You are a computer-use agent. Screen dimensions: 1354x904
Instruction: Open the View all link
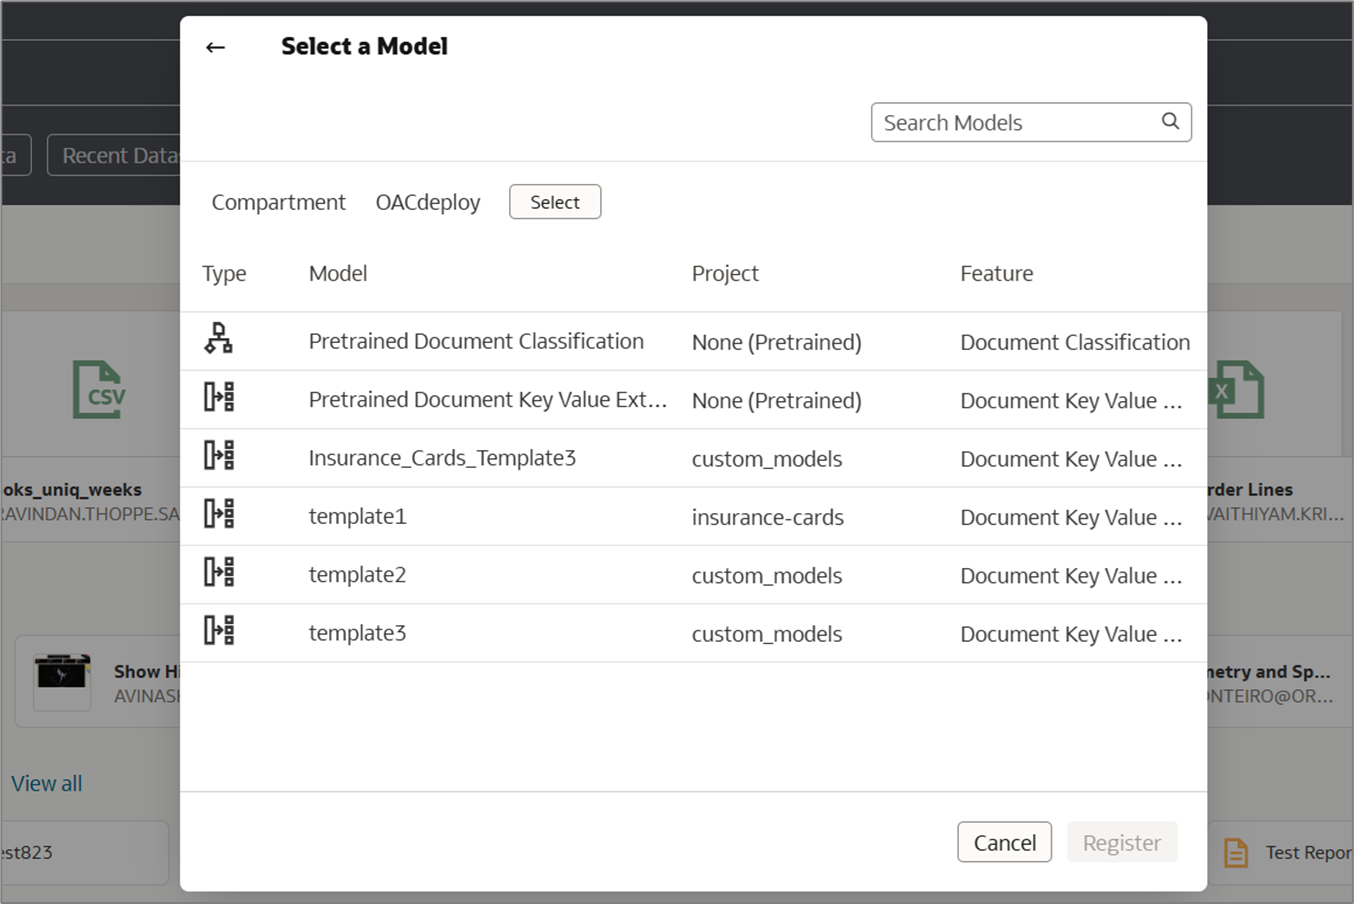(x=47, y=783)
